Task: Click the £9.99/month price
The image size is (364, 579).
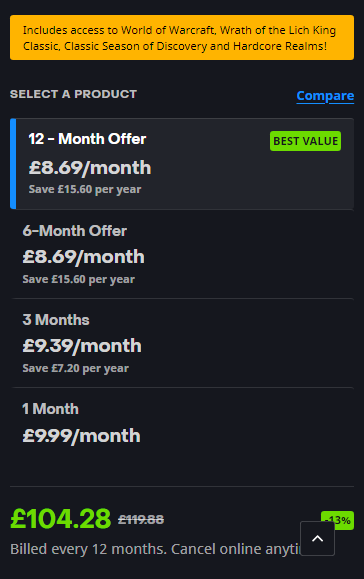Action: (82, 436)
